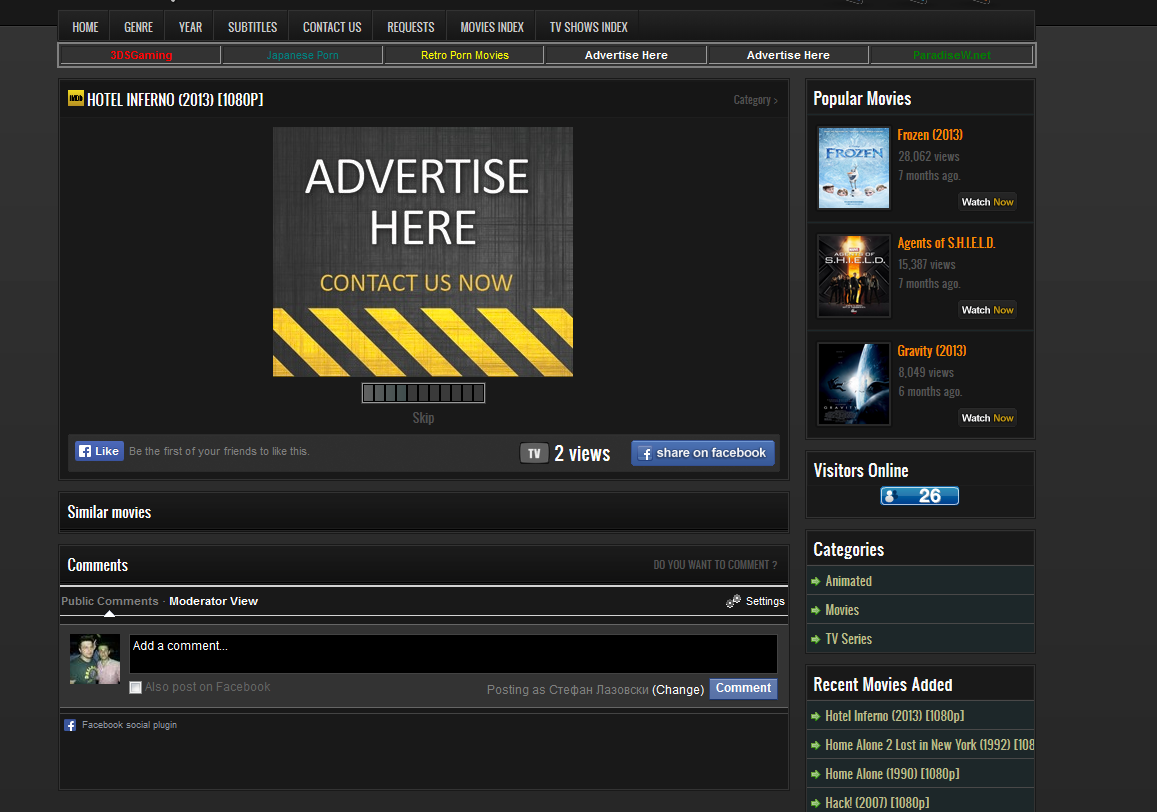The height and width of the screenshot is (812, 1157).
Task: Click the Add a comment text field
Action: point(453,654)
